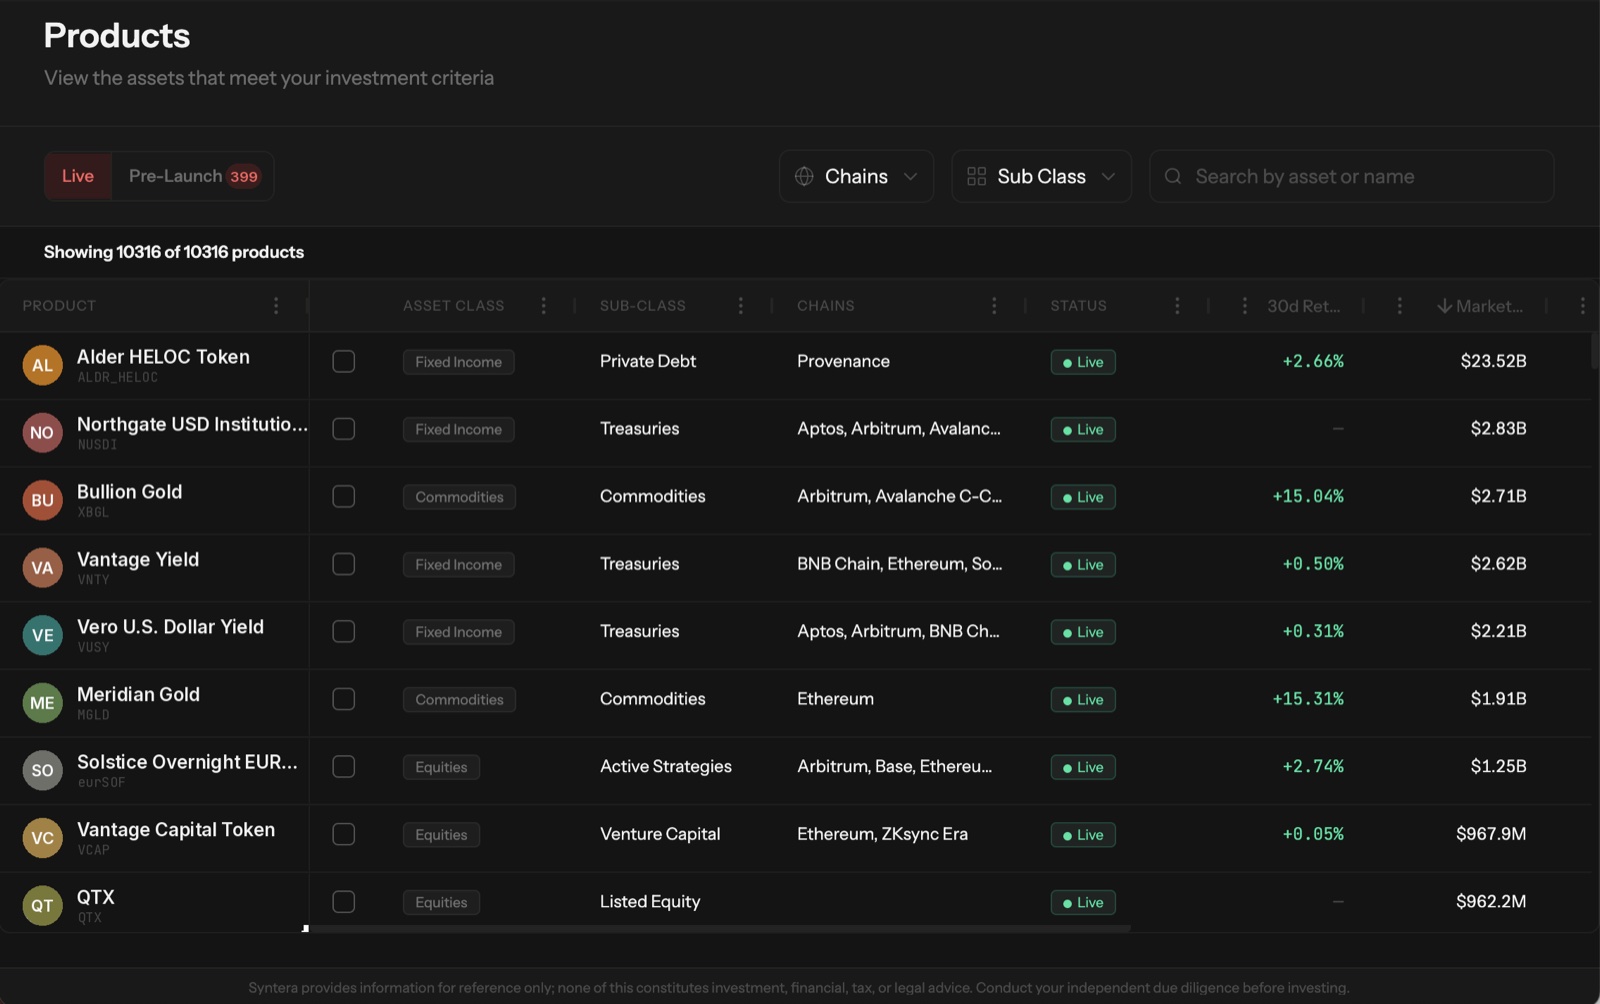
Task: Check the Vero U.S. Dollar Yield checkbox
Action: click(x=343, y=631)
